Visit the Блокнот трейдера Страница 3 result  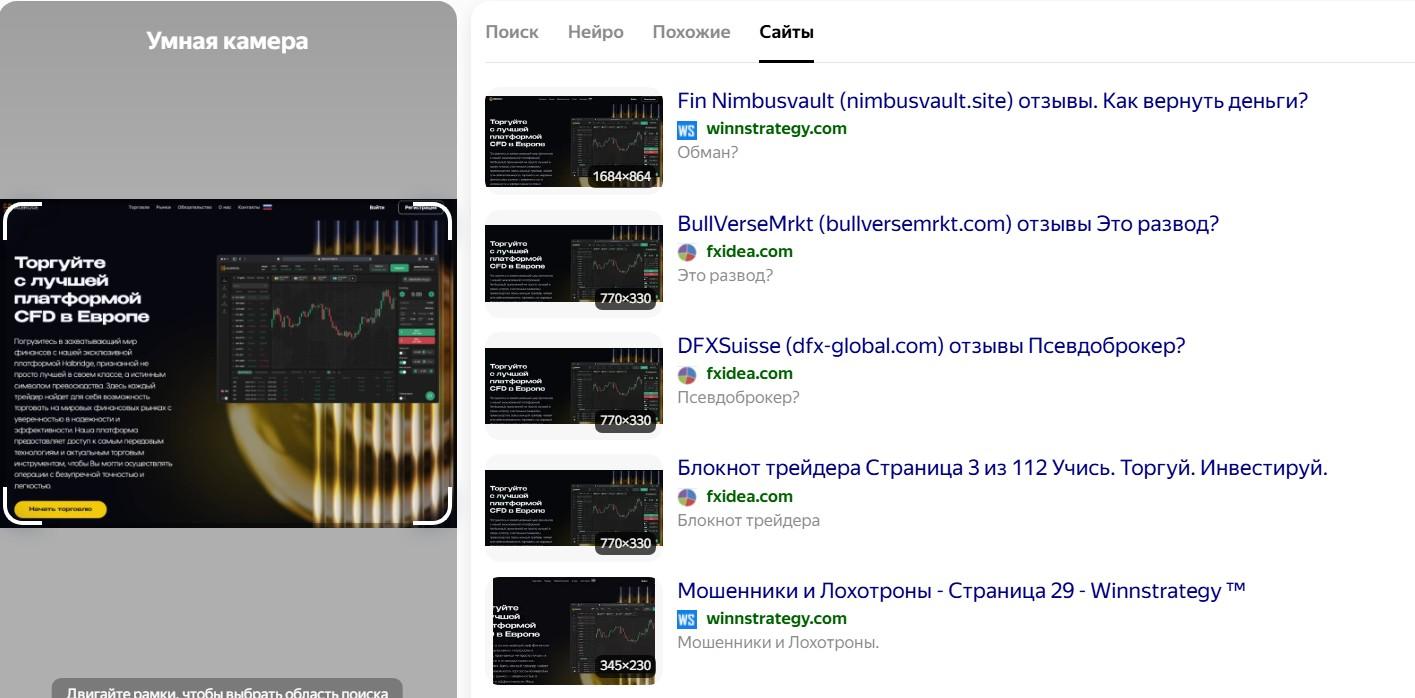[1002, 468]
